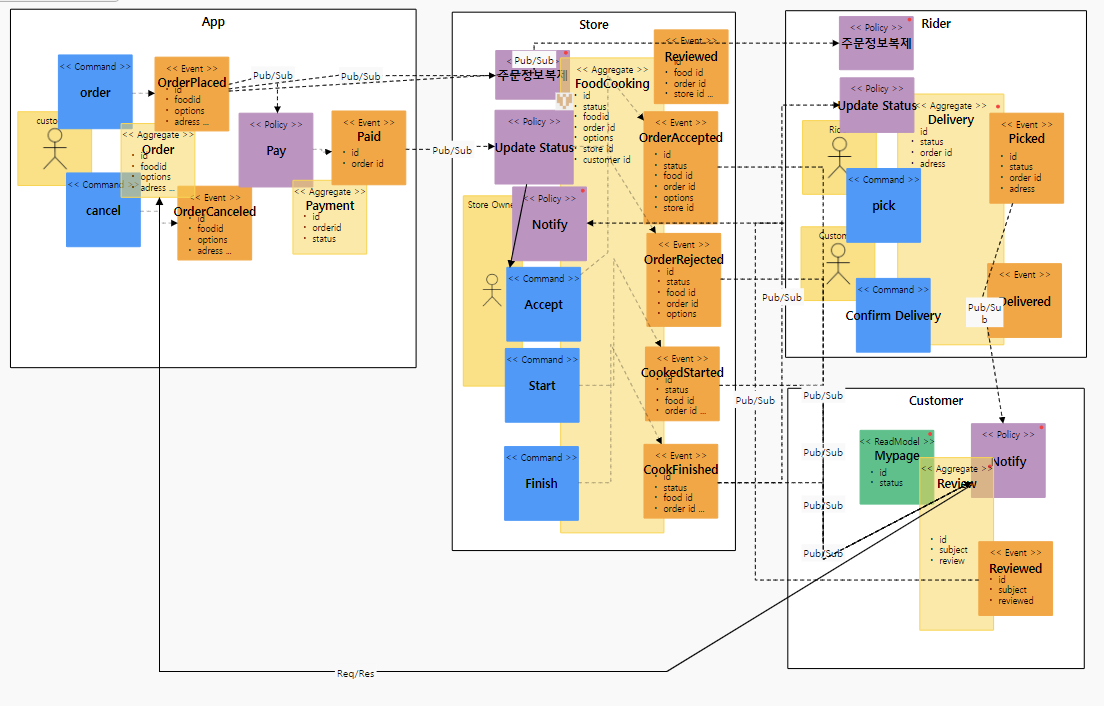Select the Update Status policy in Rider
1104x706 pixels.
point(877,105)
